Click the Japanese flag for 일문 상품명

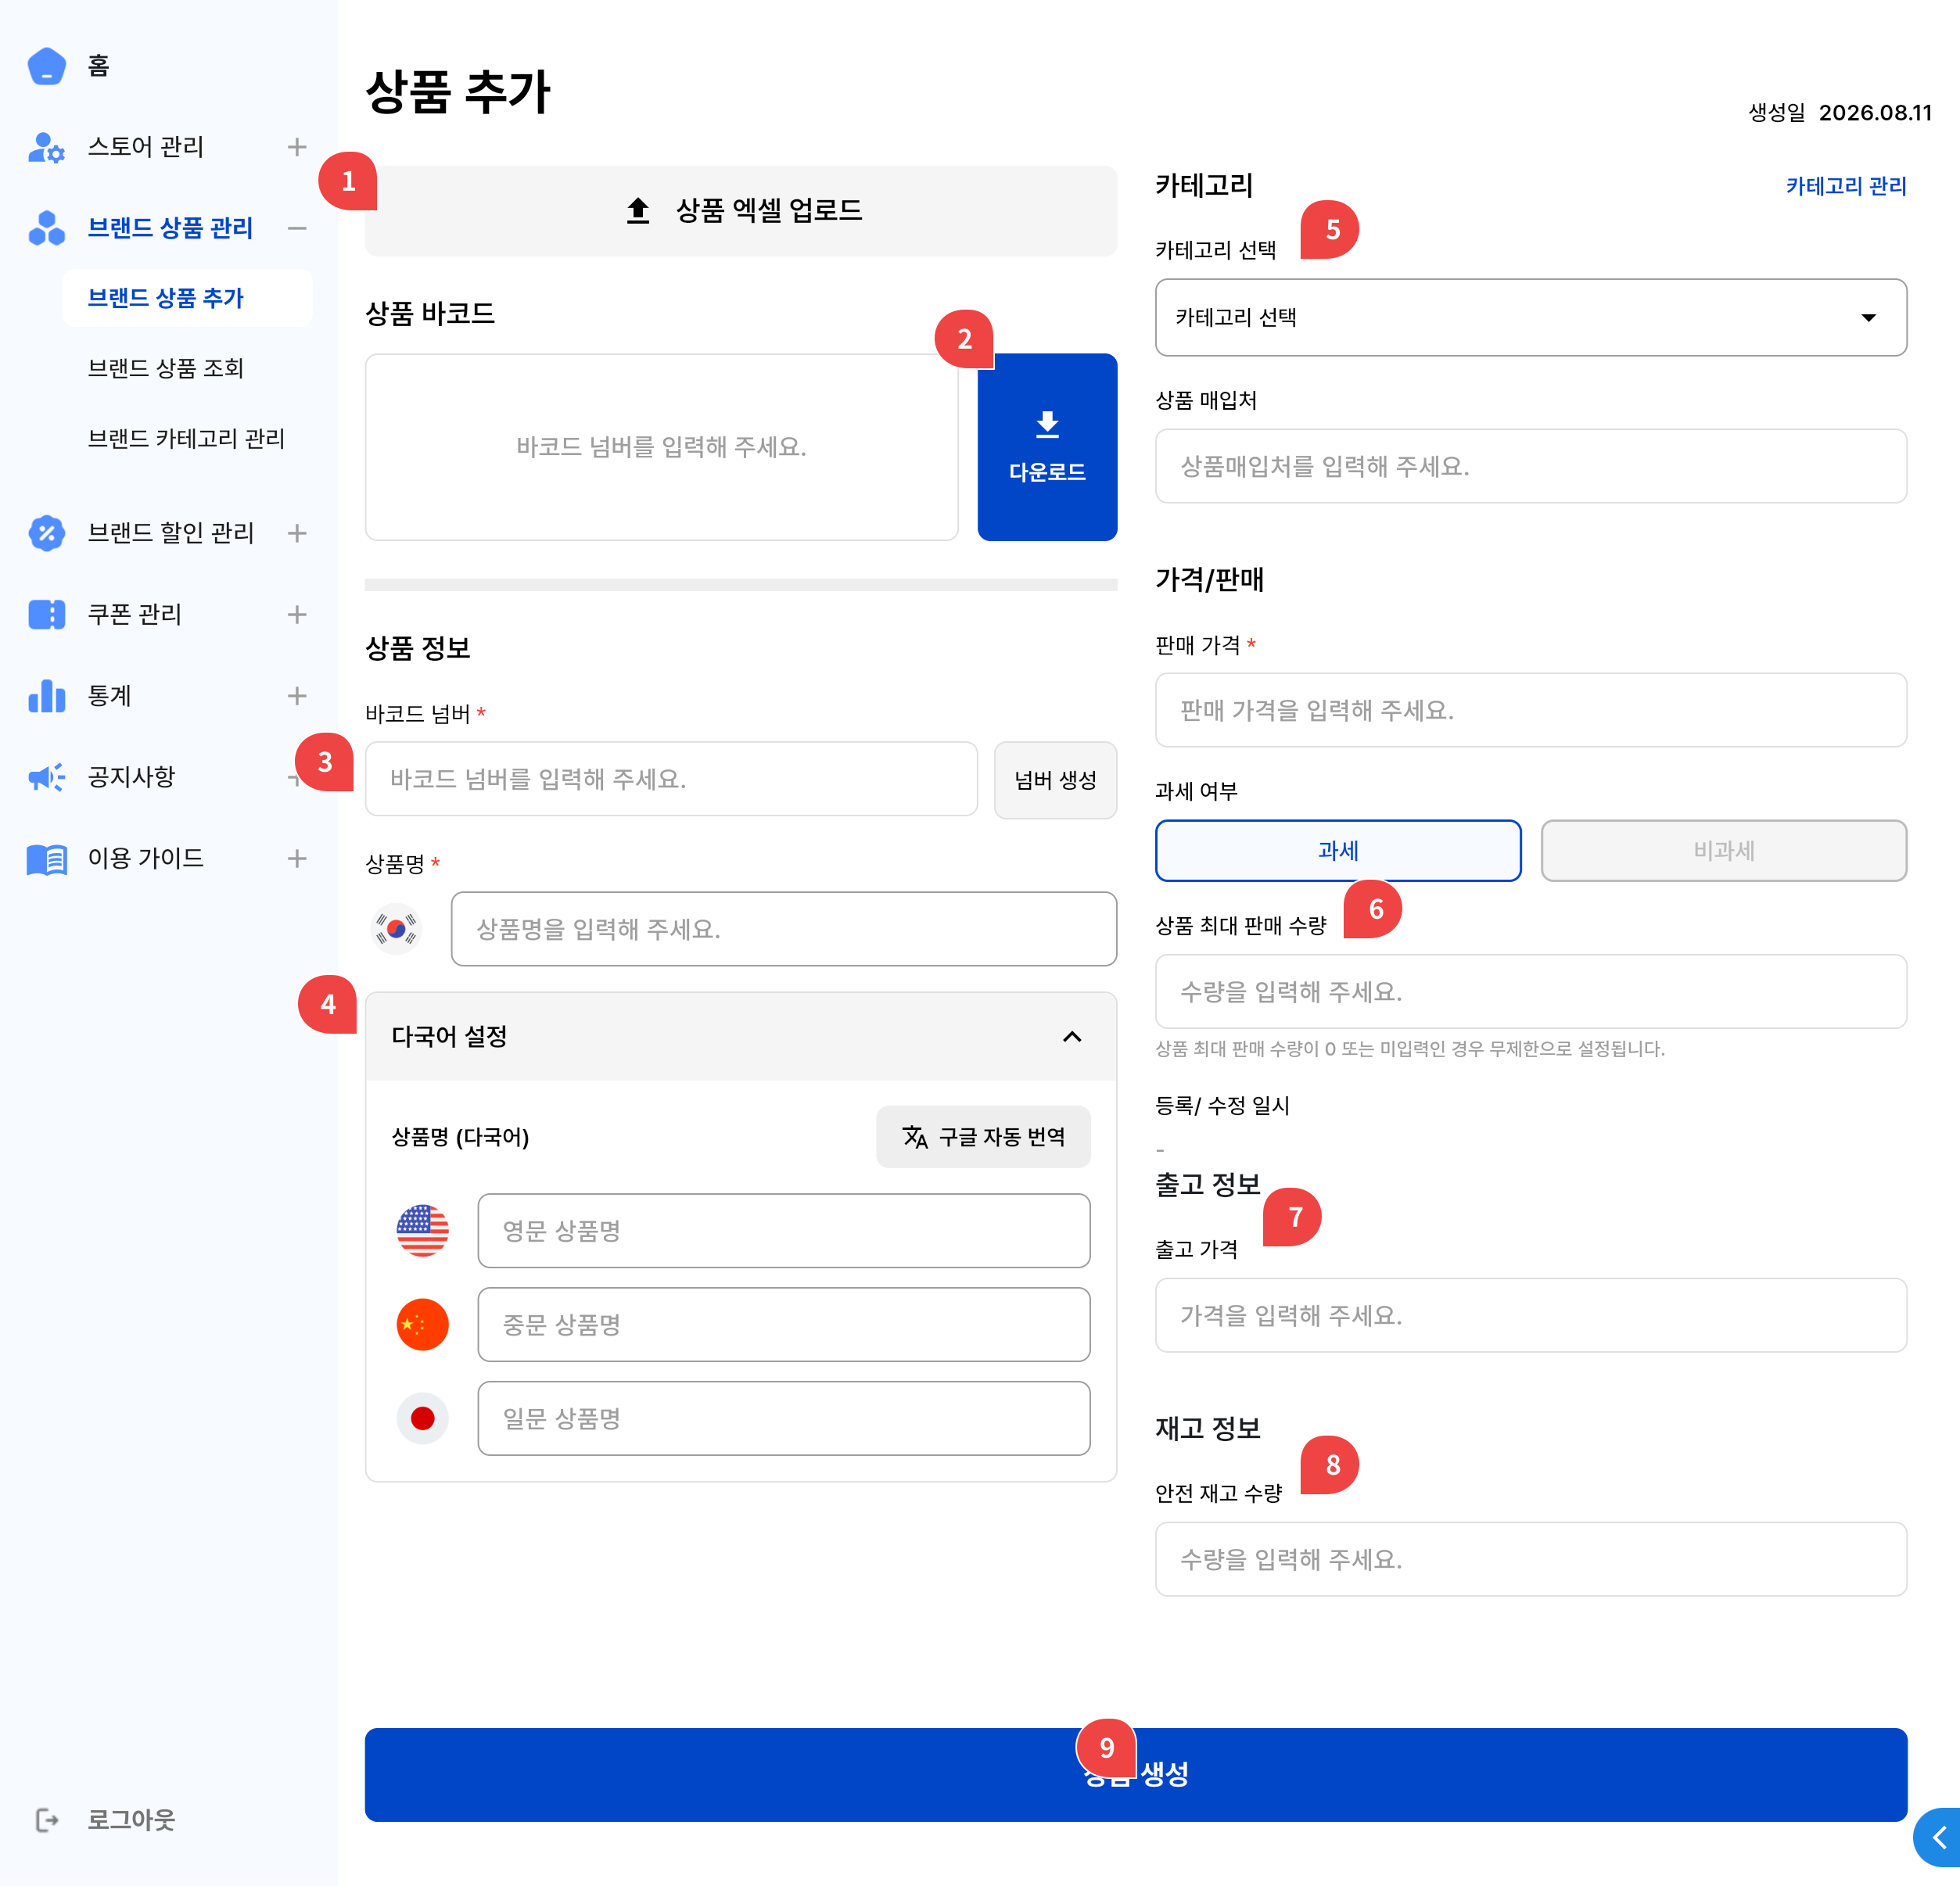[423, 1418]
